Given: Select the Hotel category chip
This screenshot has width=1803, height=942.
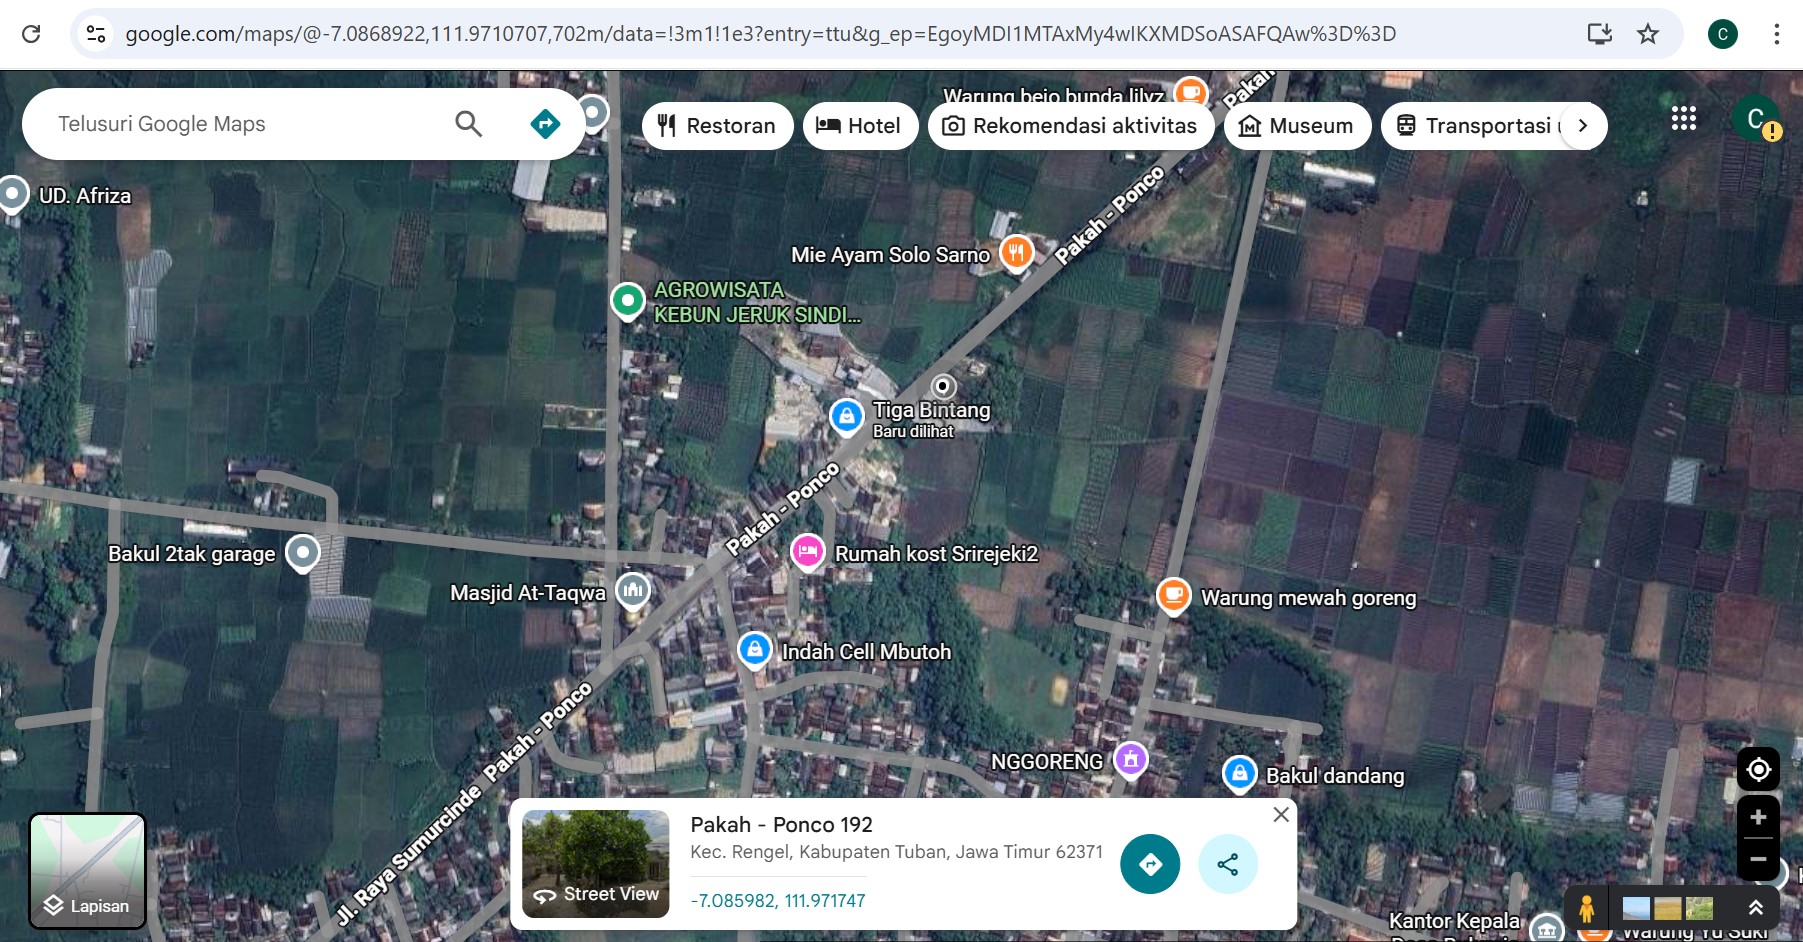Looking at the screenshot, I should click(859, 126).
